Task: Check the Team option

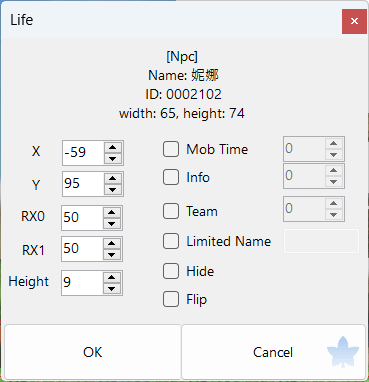Action: point(171,211)
